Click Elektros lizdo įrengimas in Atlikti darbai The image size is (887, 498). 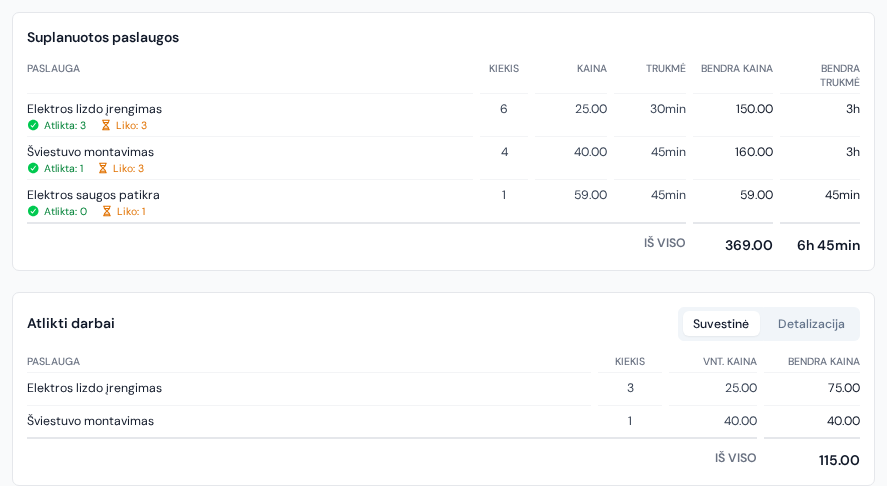pyautogui.click(x=94, y=388)
